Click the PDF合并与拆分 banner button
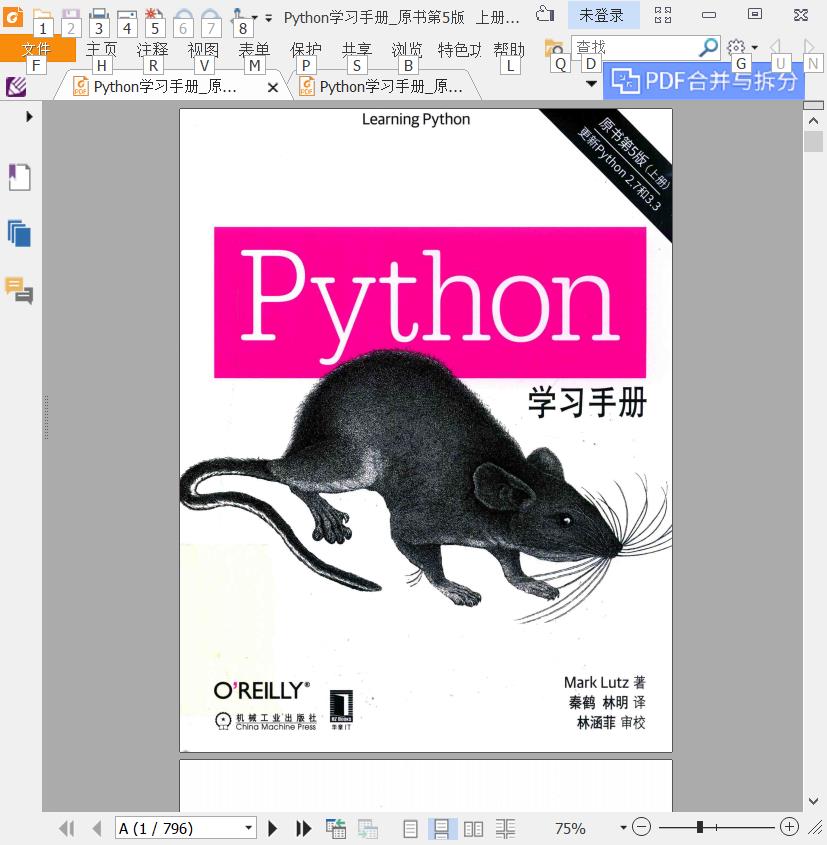This screenshot has width=827, height=845. (704, 81)
